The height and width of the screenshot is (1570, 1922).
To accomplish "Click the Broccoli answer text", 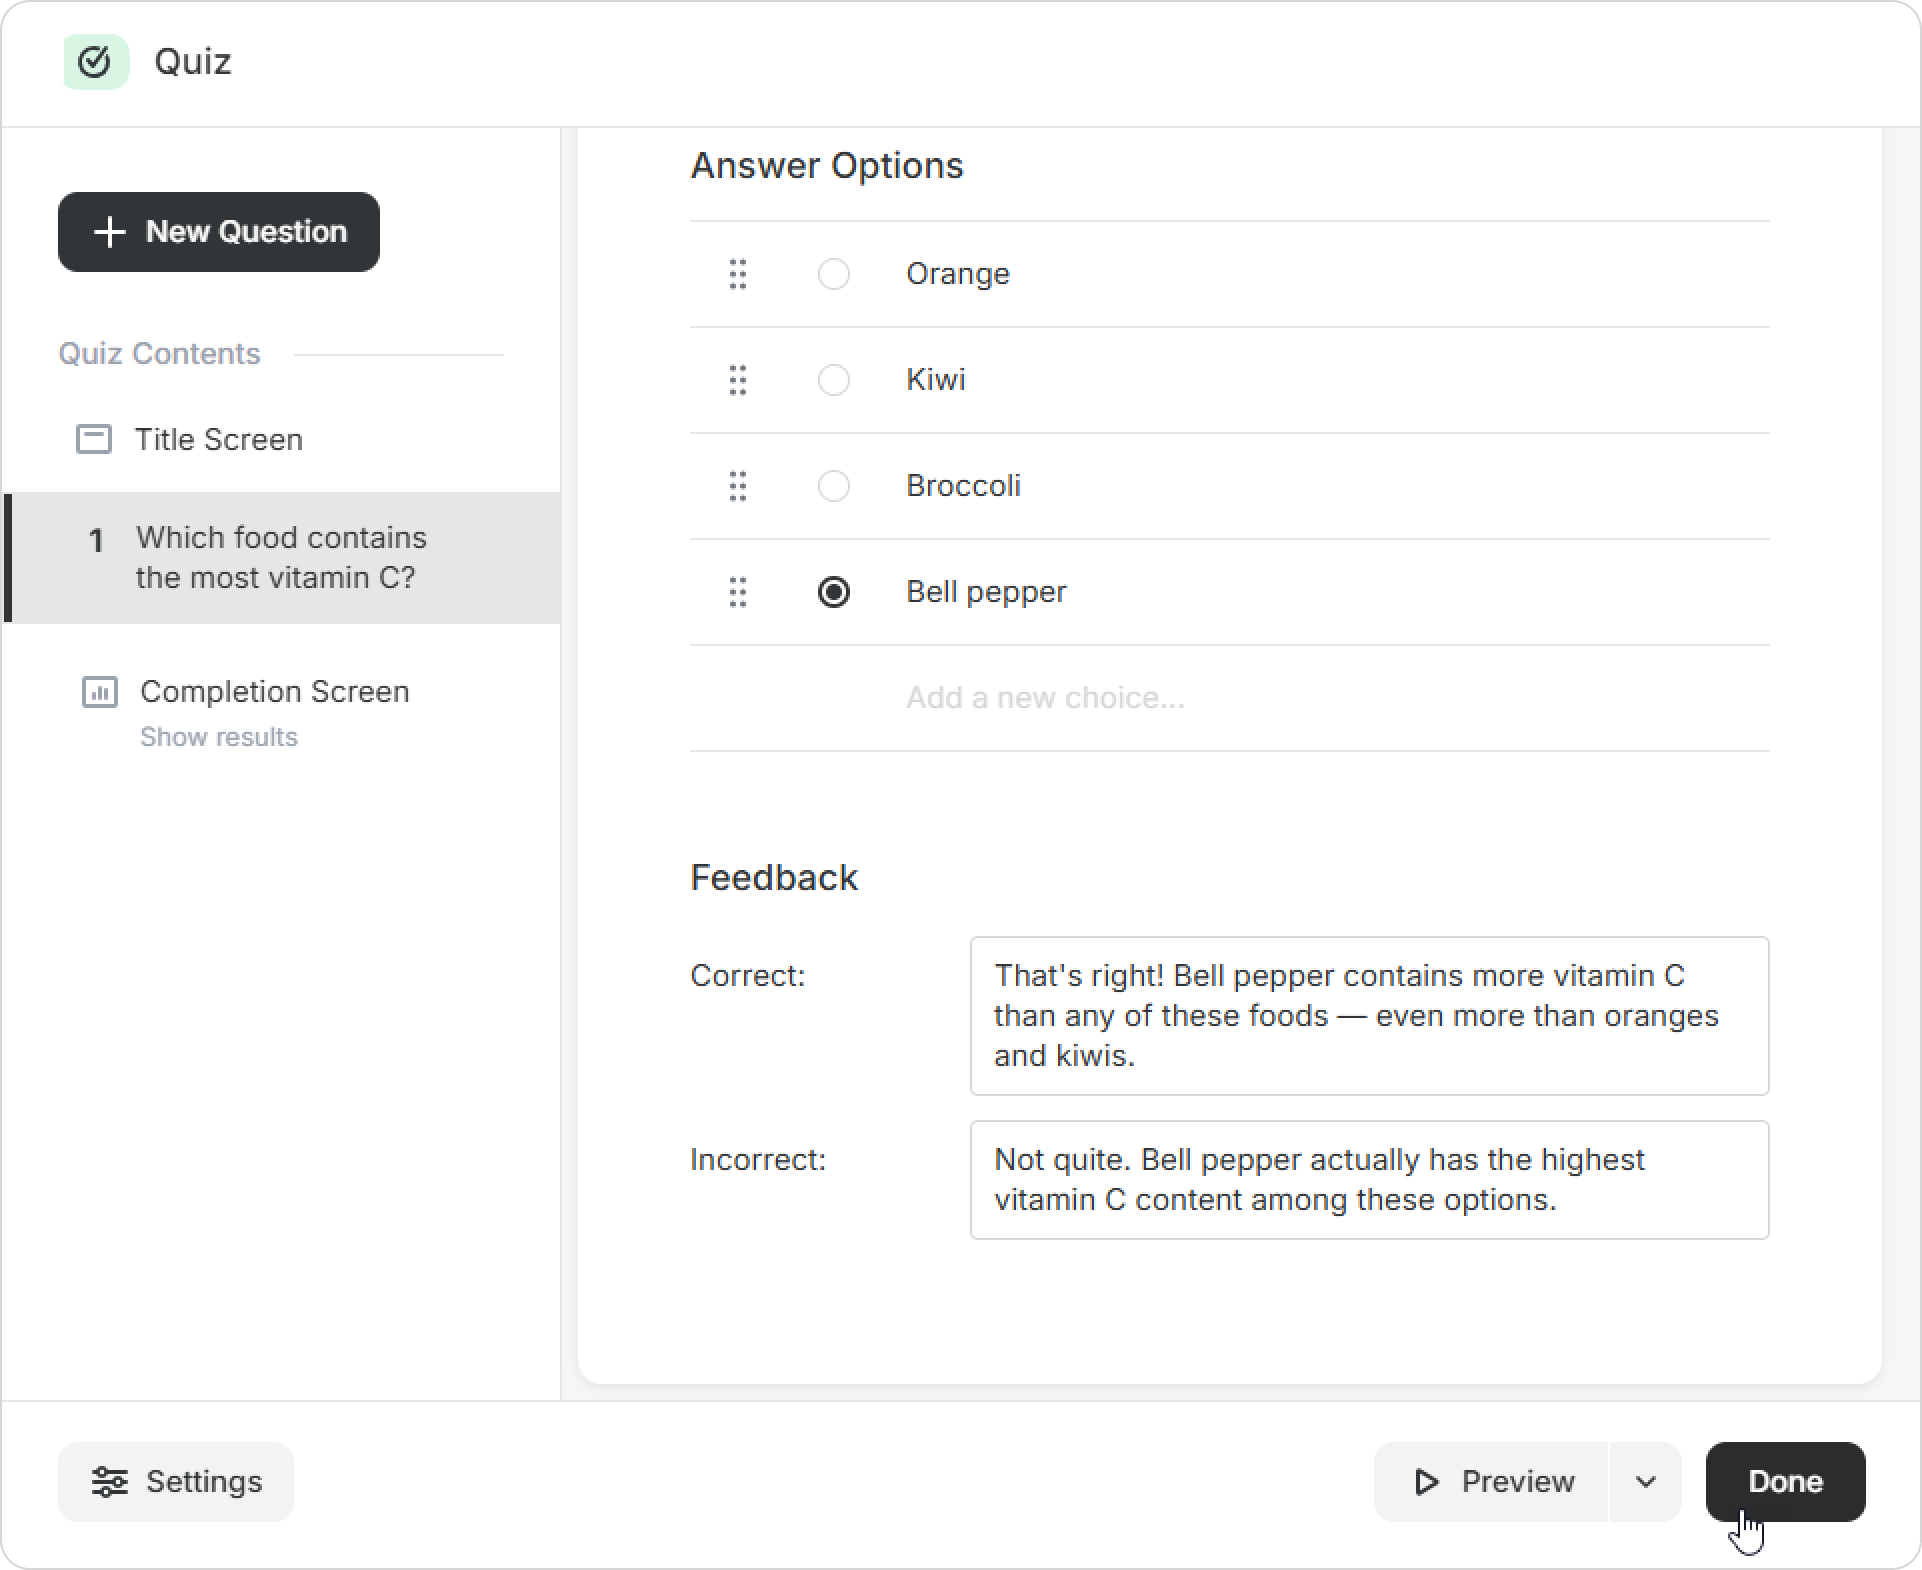I will [x=964, y=486].
